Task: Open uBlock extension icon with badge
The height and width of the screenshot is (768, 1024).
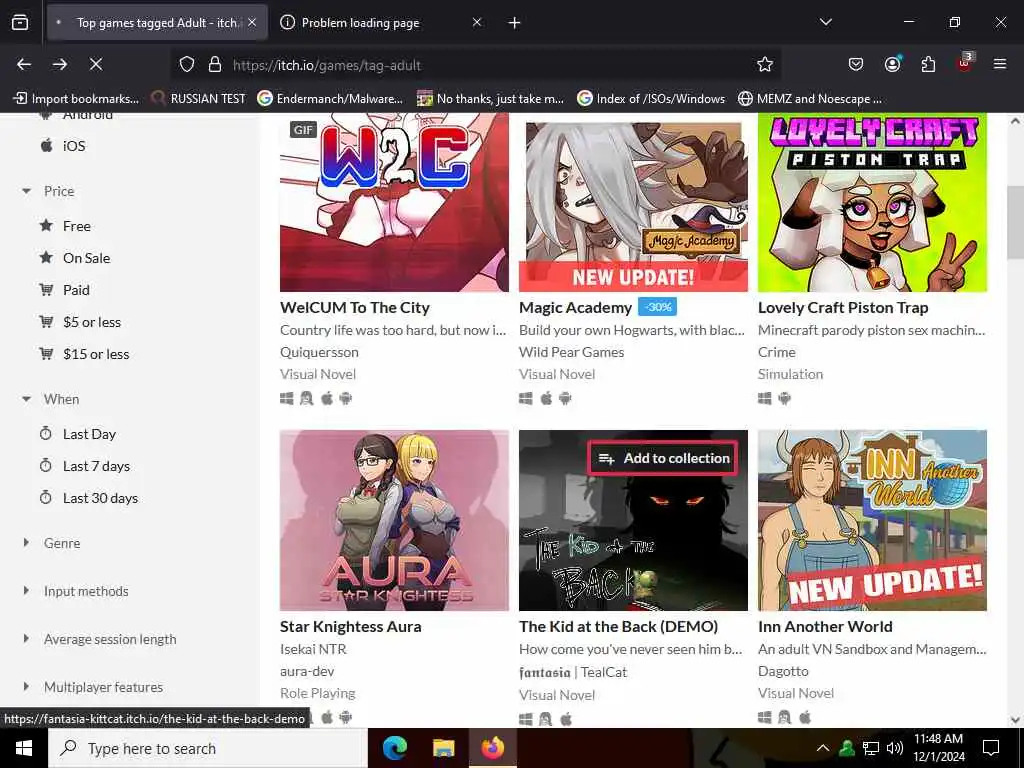Action: point(965,63)
